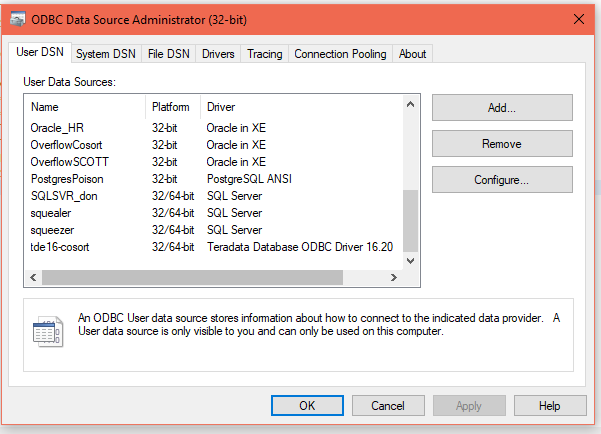Open the System DSN tab
This screenshot has width=601, height=434.
coord(106,54)
